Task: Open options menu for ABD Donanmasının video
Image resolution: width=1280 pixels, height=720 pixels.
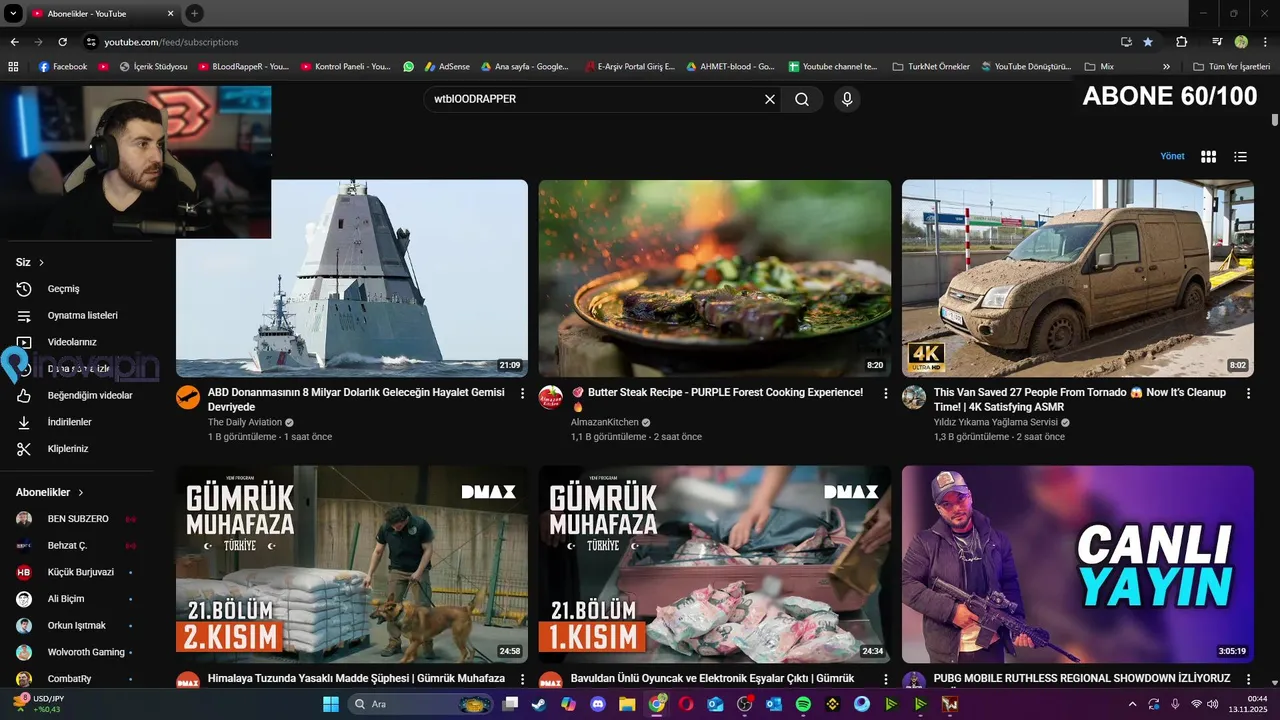Action: click(x=522, y=394)
